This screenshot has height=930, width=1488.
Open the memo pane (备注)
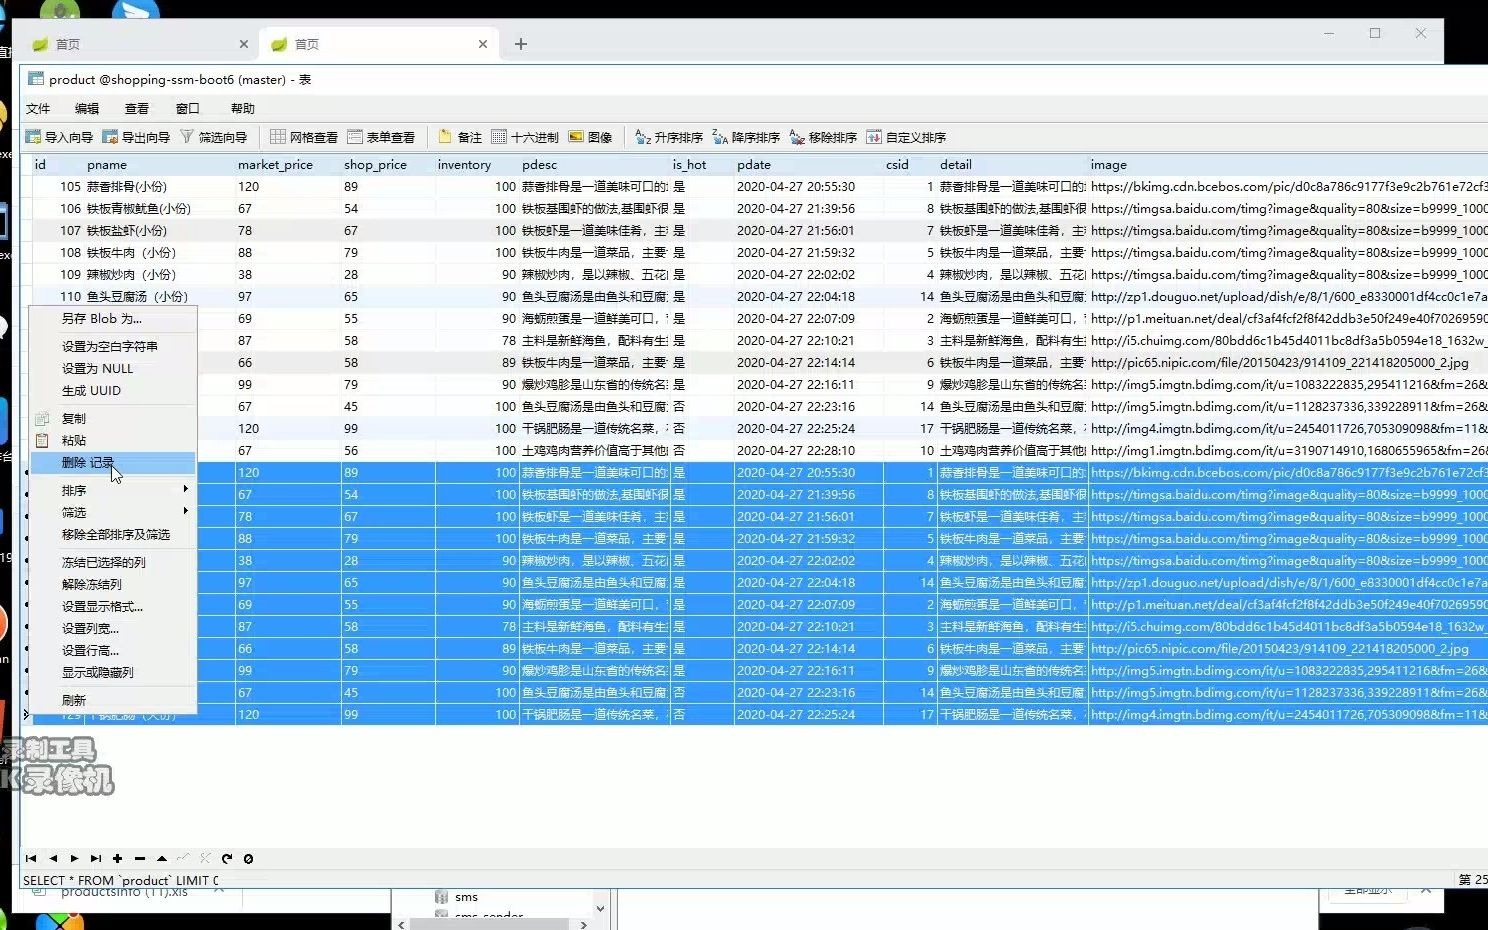pyautogui.click(x=460, y=137)
